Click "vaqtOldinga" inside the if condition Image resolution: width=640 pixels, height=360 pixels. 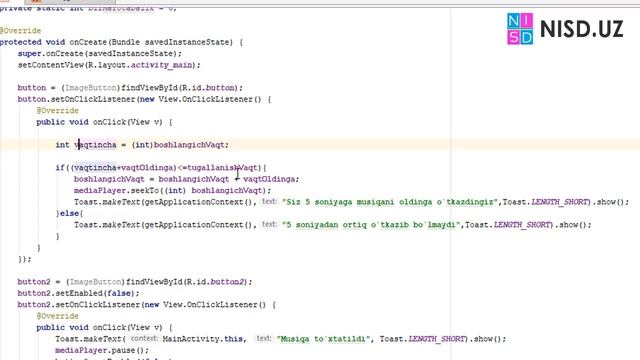(147, 168)
